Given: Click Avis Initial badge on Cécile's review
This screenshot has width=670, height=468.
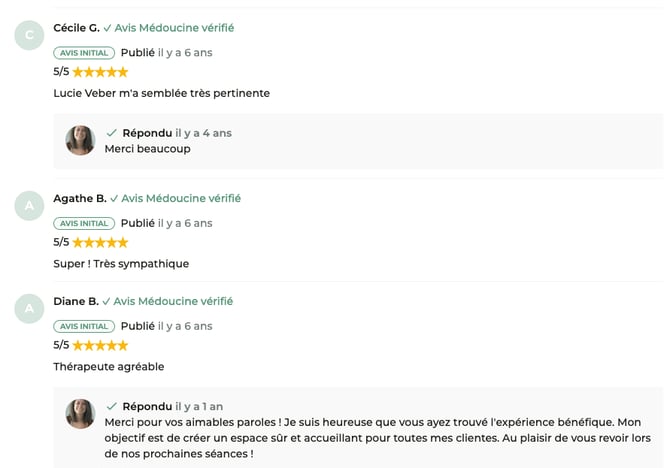Looking at the screenshot, I should [84, 53].
